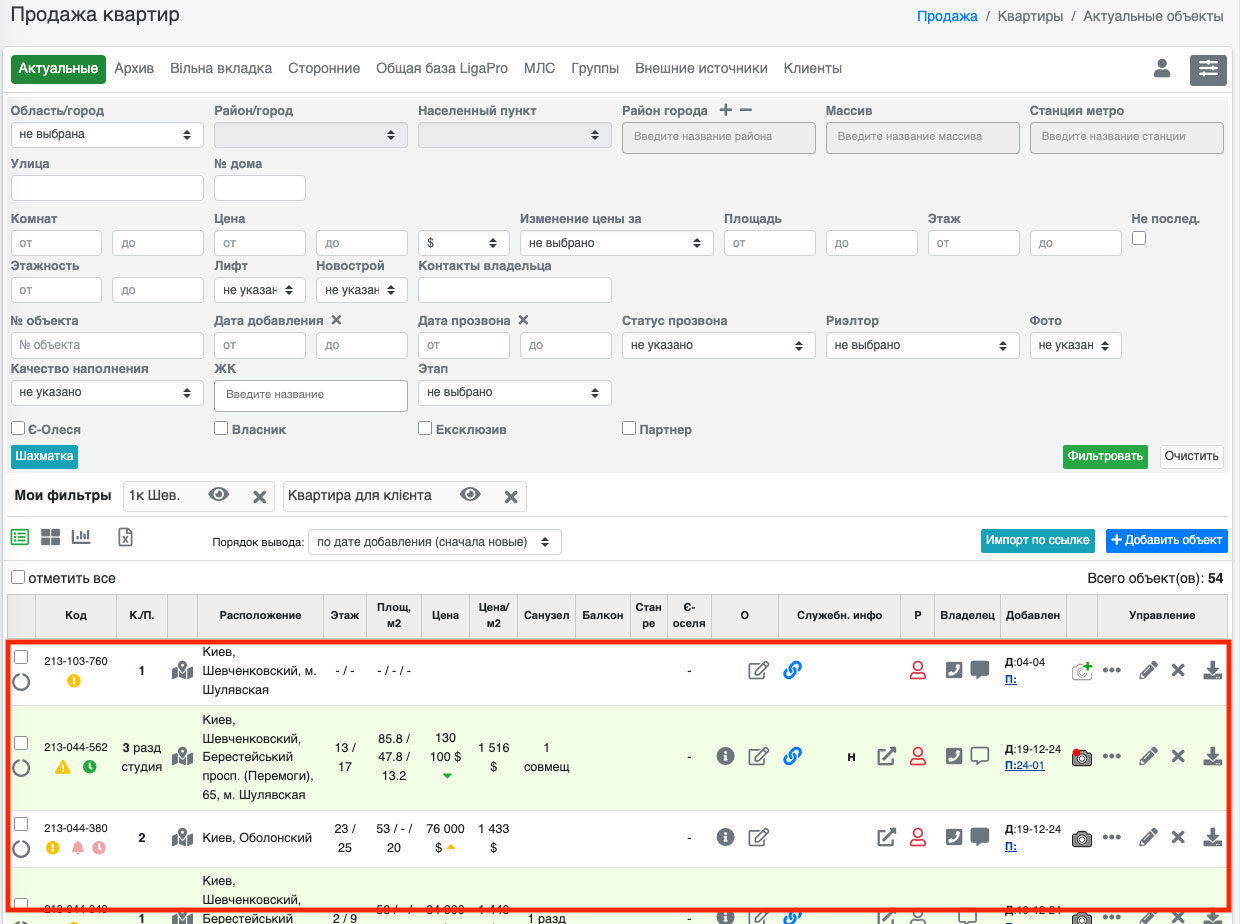Expand the 'Статус прозвона' dropdown
Viewport: 1240px width, 924px height.
(717, 345)
